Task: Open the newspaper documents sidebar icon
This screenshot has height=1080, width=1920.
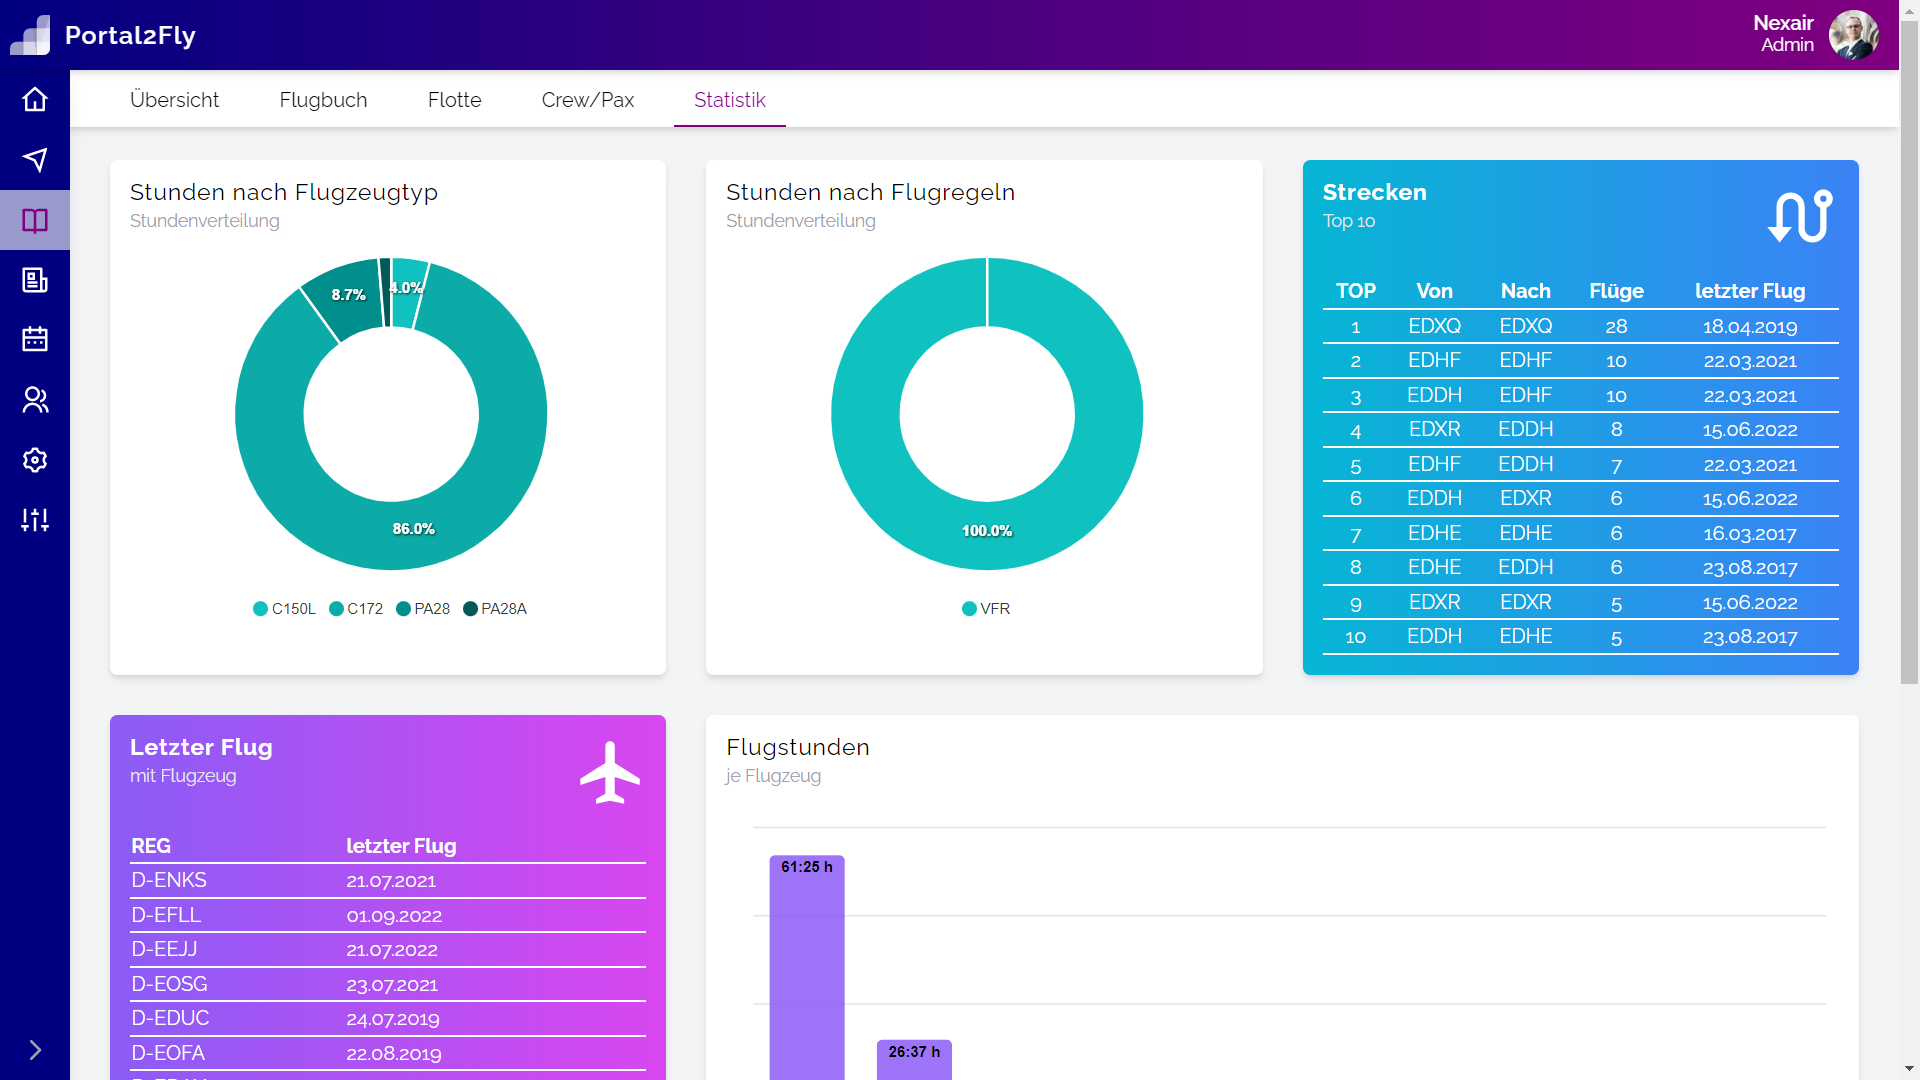Action: pyautogui.click(x=35, y=280)
